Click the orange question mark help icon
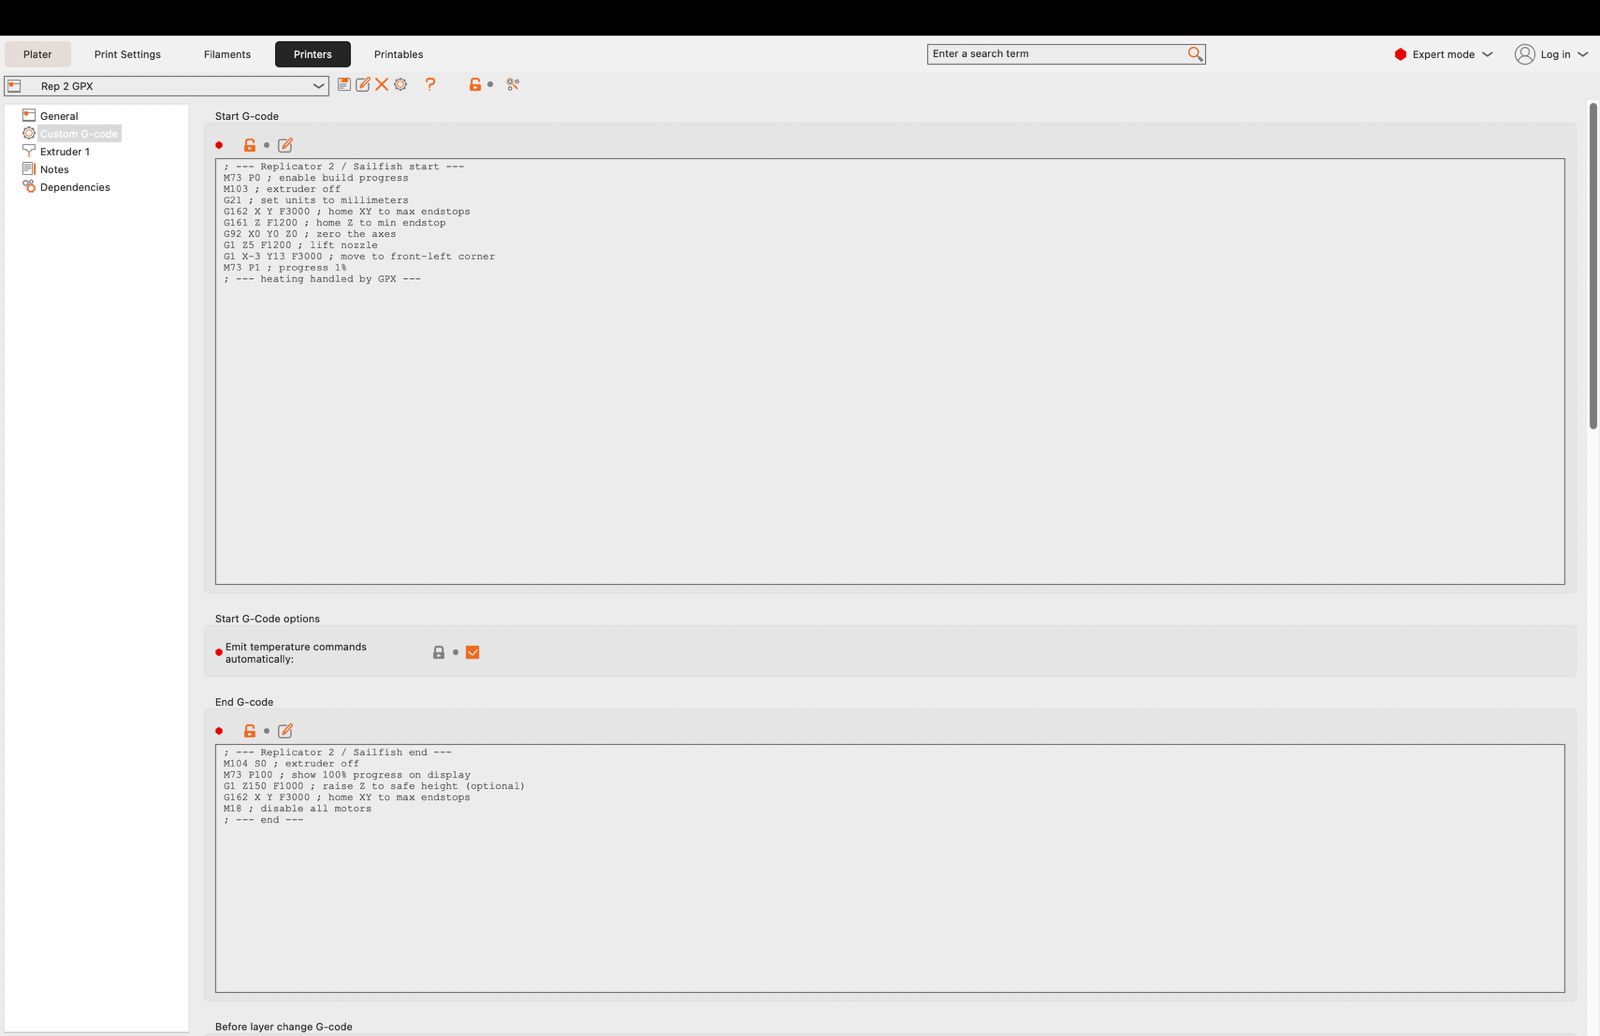The width and height of the screenshot is (1600, 1036). 430,85
